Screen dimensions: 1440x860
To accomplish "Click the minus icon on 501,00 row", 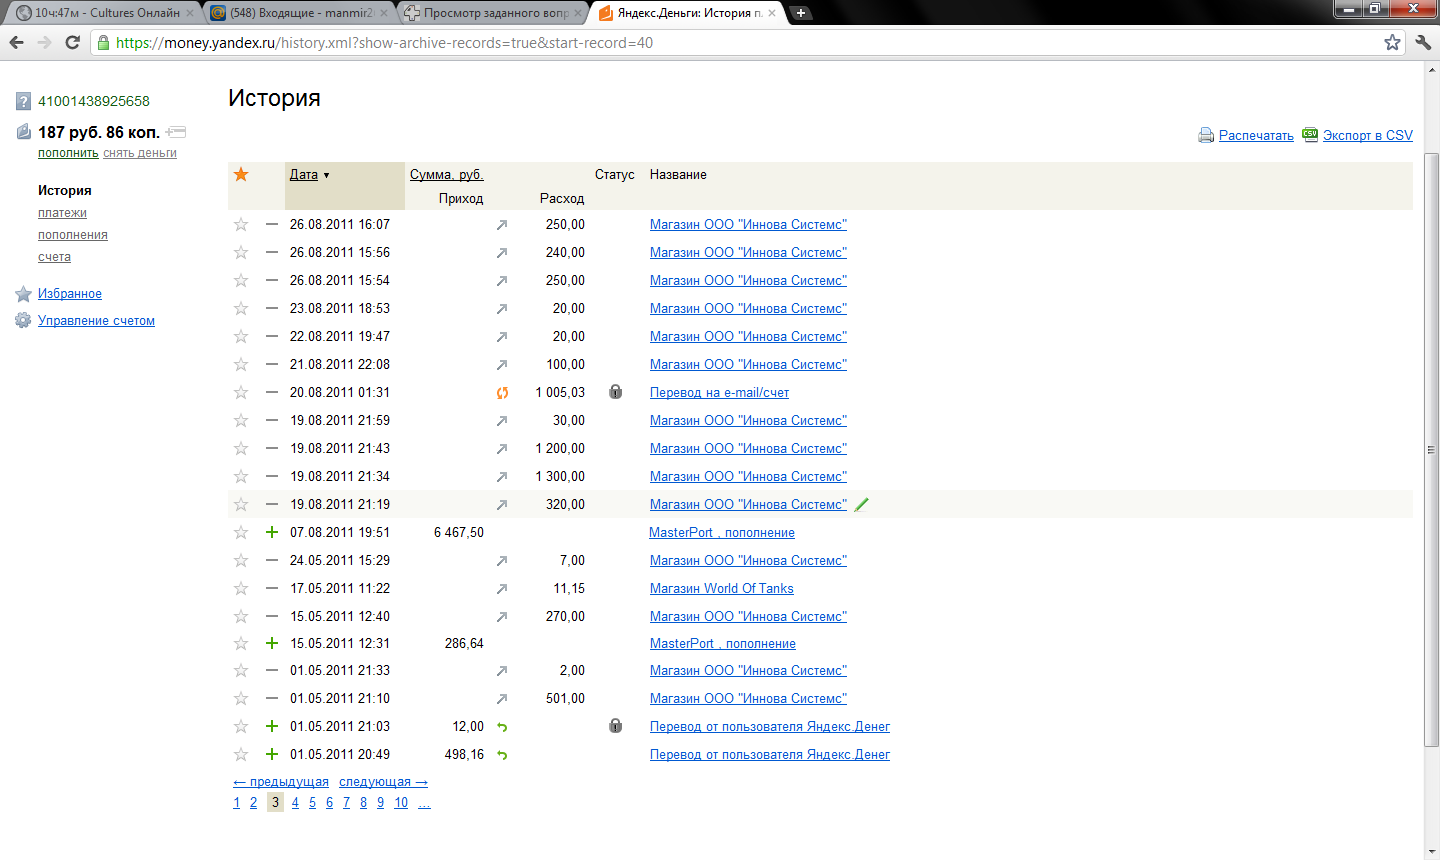I will pos(272,698).
